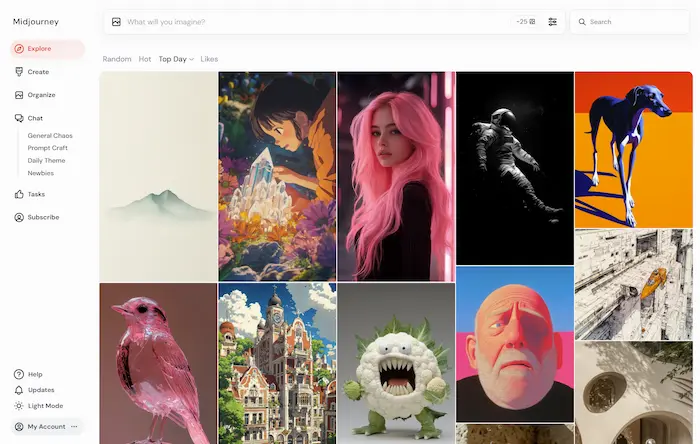Click the Create paintbrush icon
This screenshot has width=700, height=444.
click(x=19, y=72)
